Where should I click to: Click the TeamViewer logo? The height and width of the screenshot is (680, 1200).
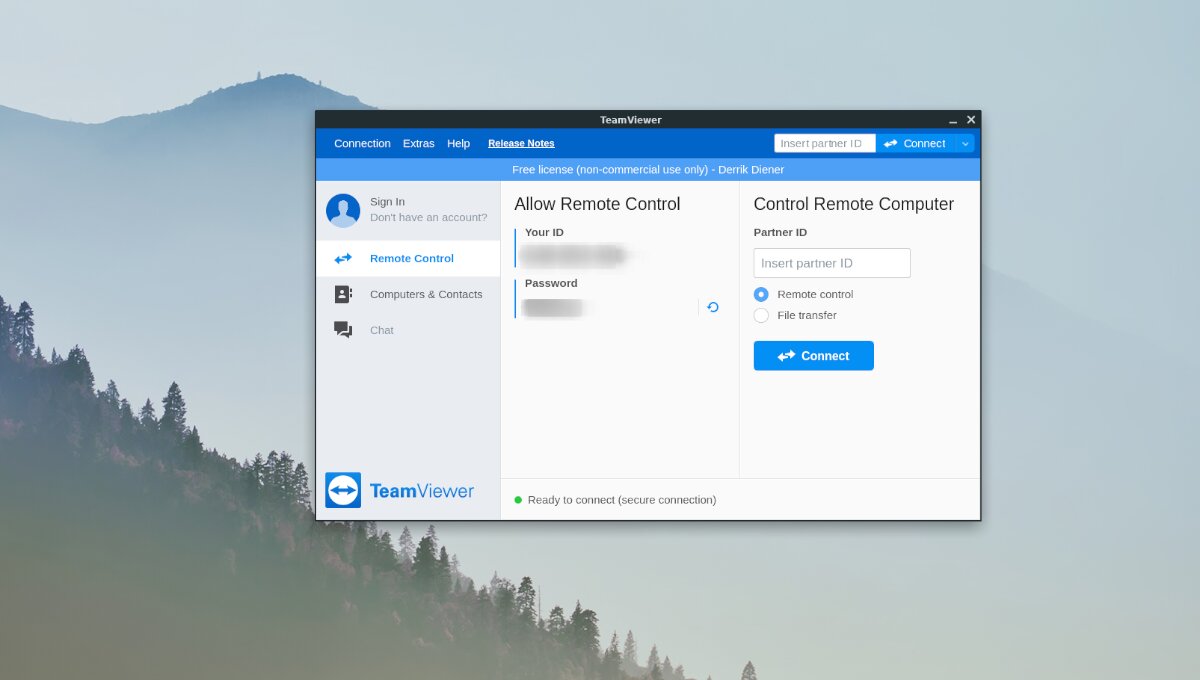pyautogui.click(x=399, y=490)
